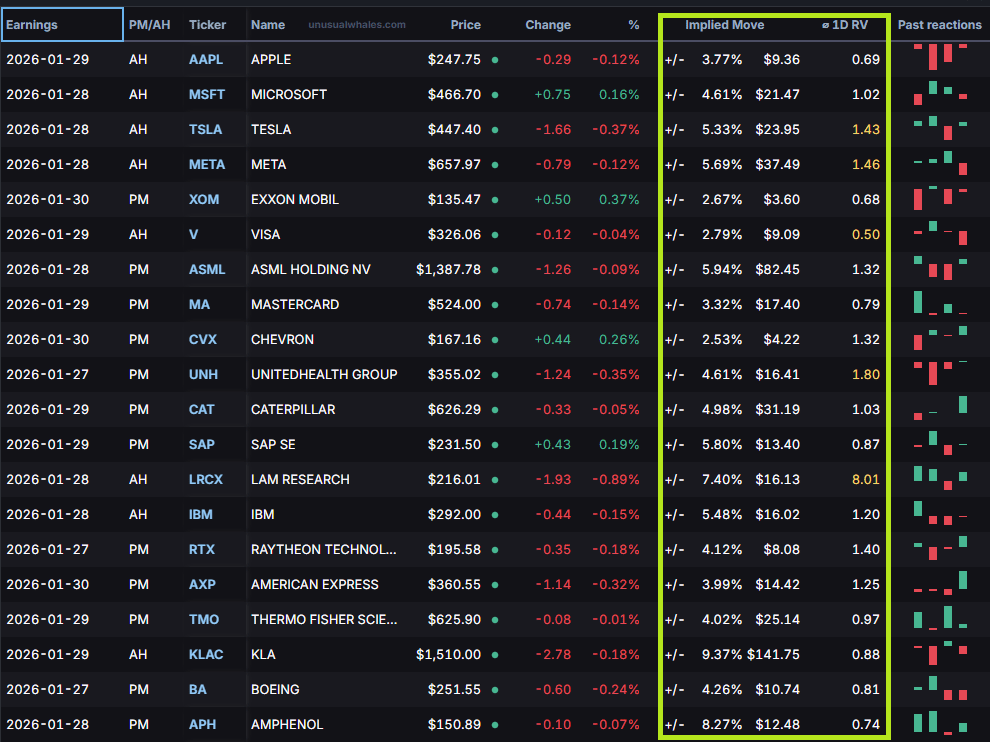The image size is (990, 742).
Task: View UnitedHealth's past reactions bar chart
Action: click(x=941, y=373)
